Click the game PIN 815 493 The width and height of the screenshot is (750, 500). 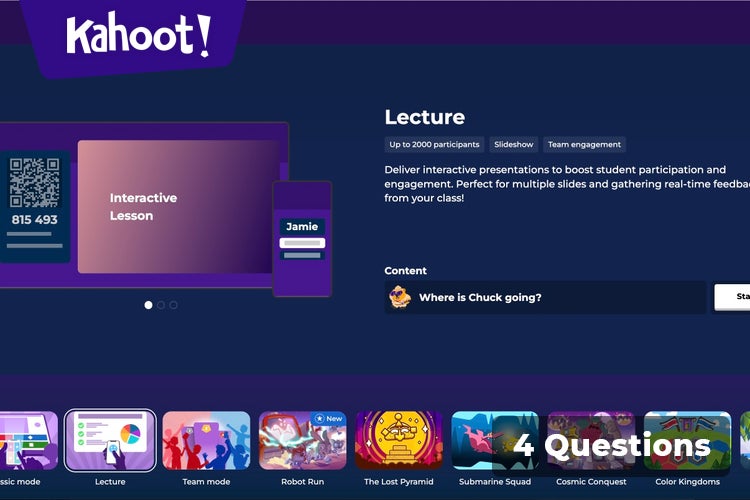(x=34, y=220)
